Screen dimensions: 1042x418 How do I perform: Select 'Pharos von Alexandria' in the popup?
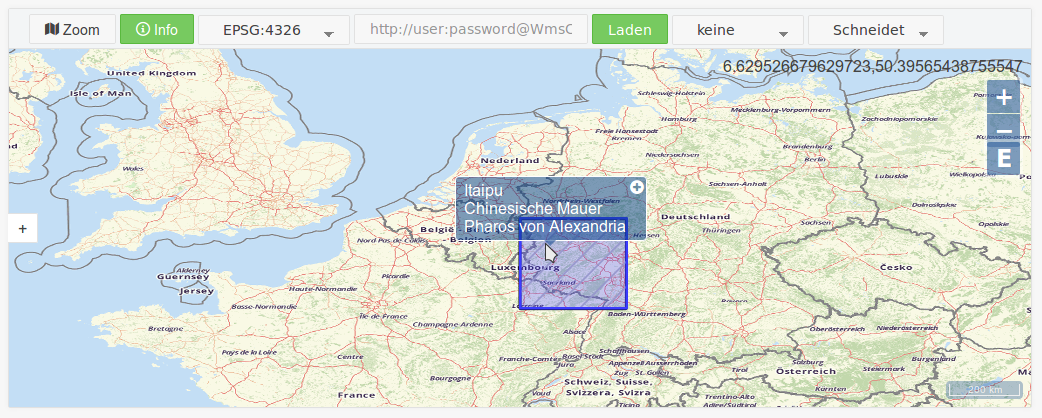[545, 227]
